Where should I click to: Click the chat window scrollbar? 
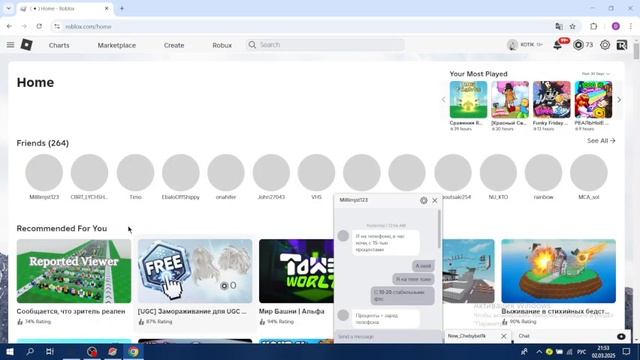pos(439,229)
